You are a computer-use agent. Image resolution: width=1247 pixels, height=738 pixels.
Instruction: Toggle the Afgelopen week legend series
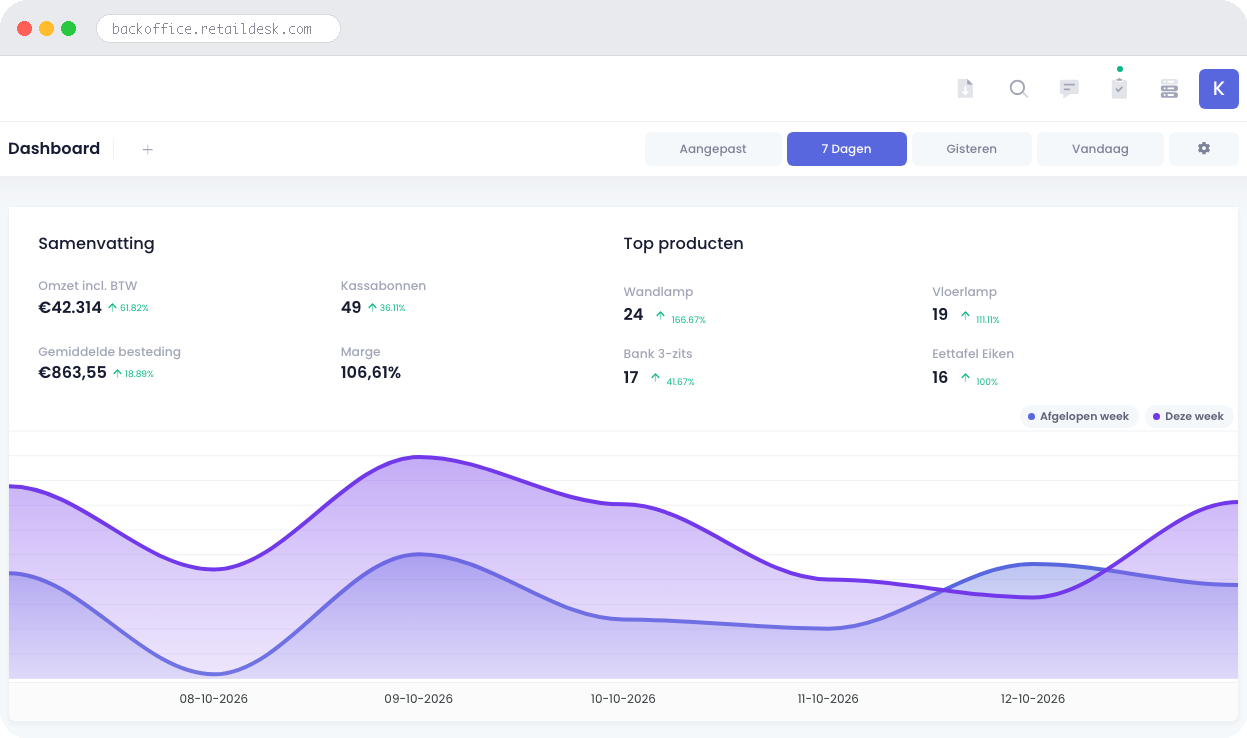click(1079, 416)
